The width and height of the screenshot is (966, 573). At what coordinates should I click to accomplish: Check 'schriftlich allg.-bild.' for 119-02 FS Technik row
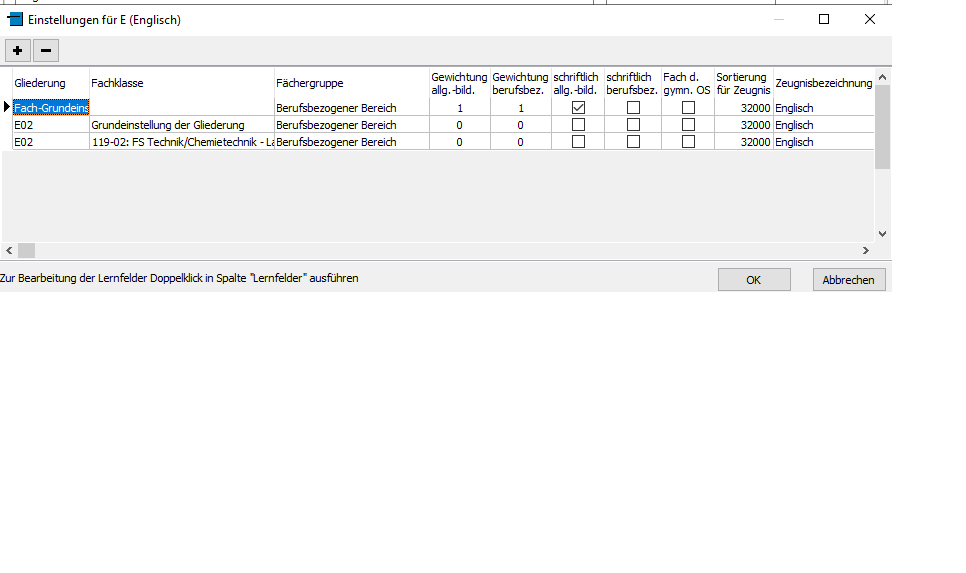(578, 142)
